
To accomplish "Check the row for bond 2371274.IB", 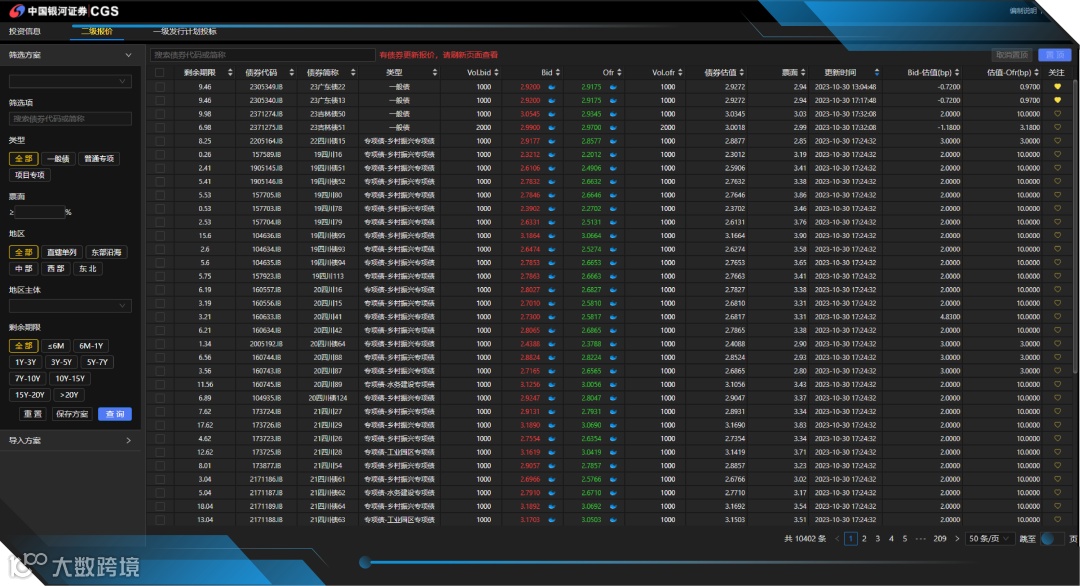I will 160,114.
